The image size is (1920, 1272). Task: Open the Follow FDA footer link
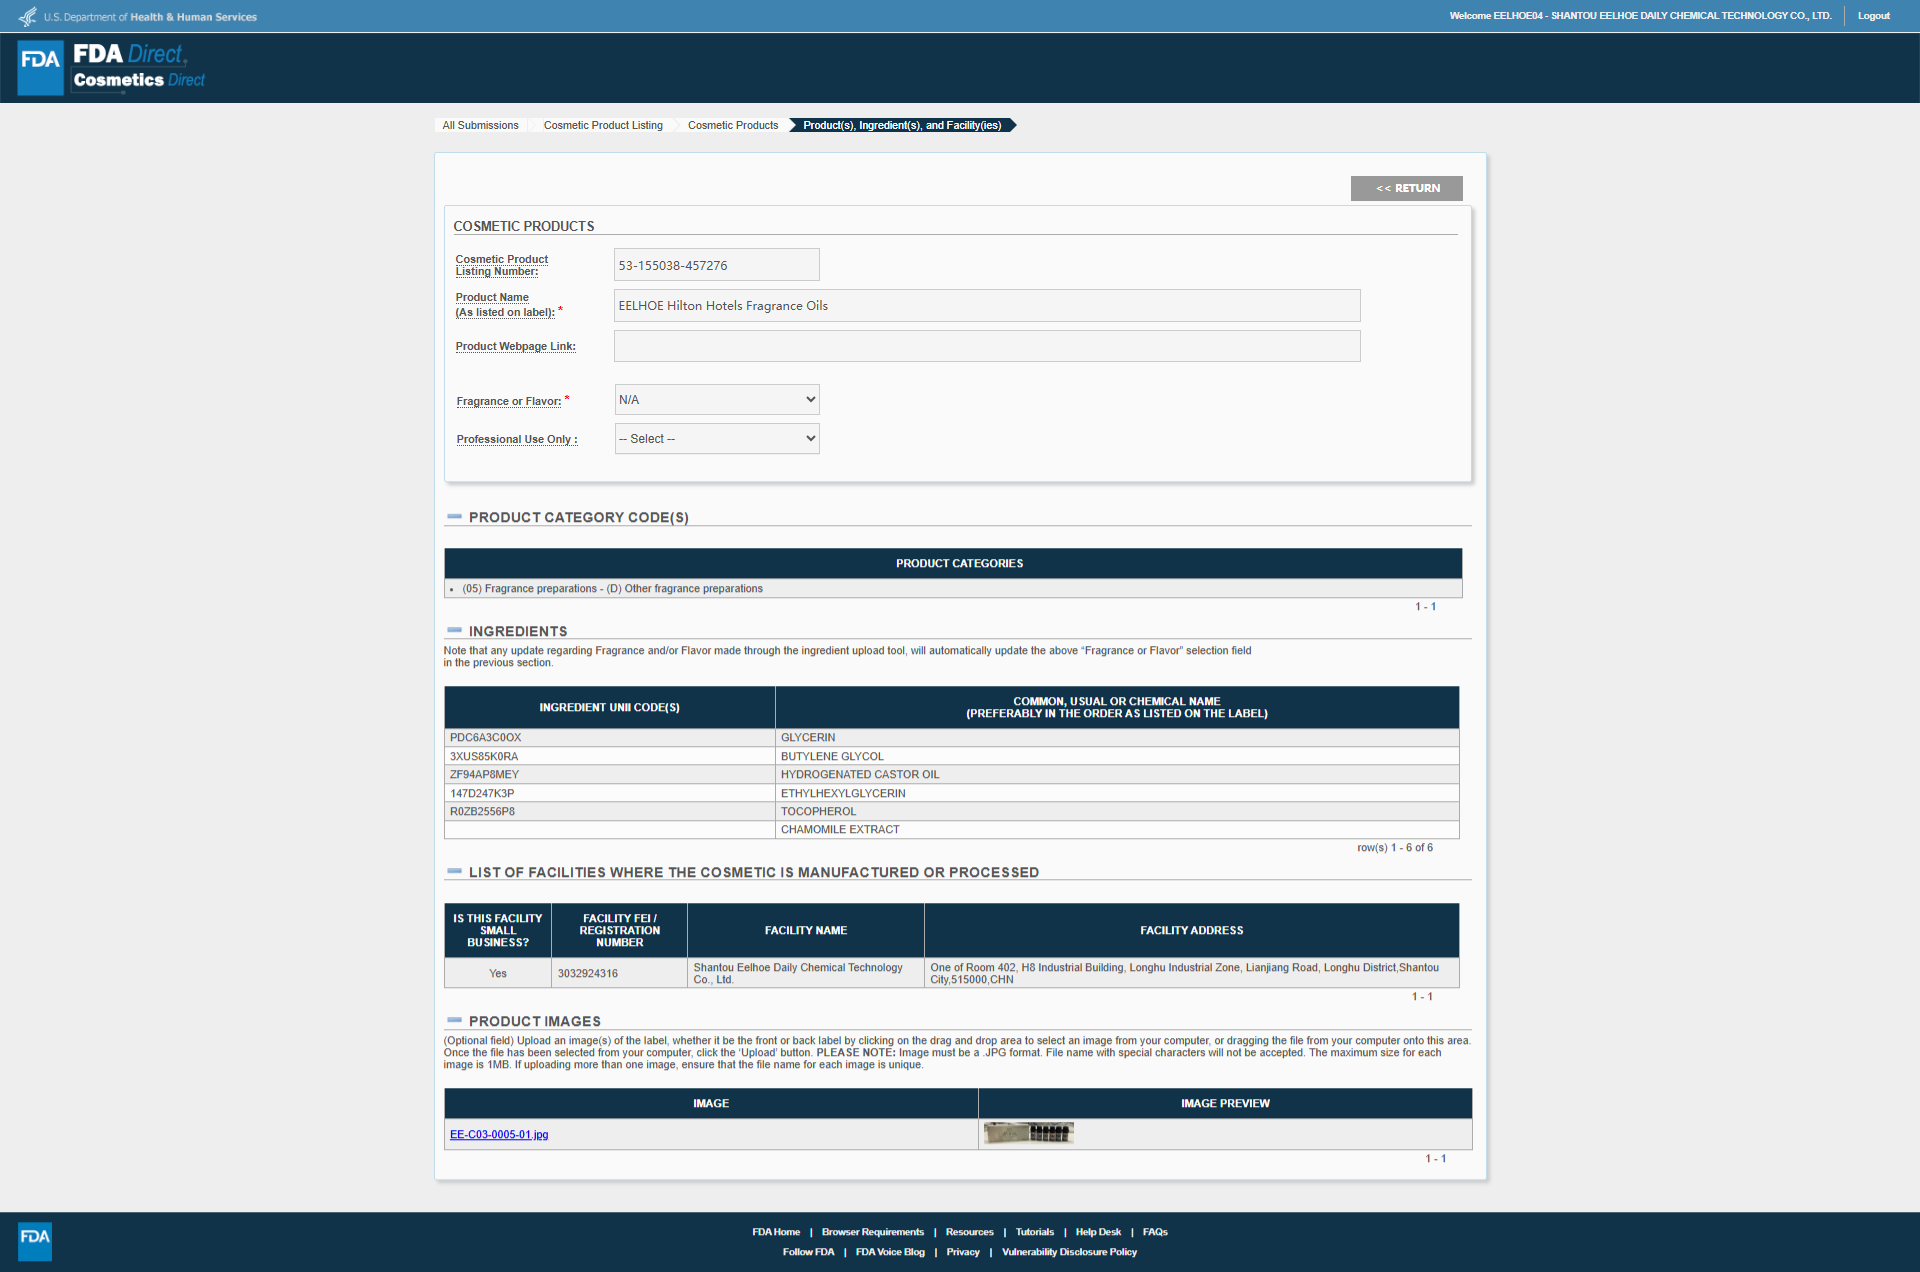pos(808,1252)
